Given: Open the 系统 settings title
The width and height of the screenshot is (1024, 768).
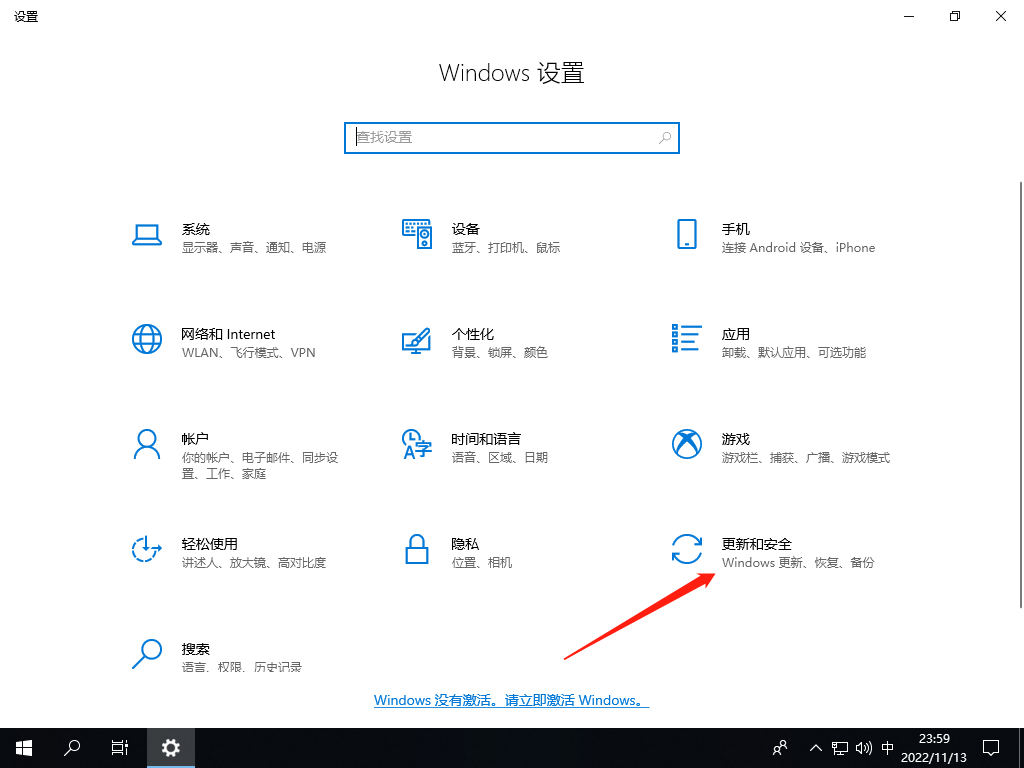Looking at the screenshot, I should point(196,229).
